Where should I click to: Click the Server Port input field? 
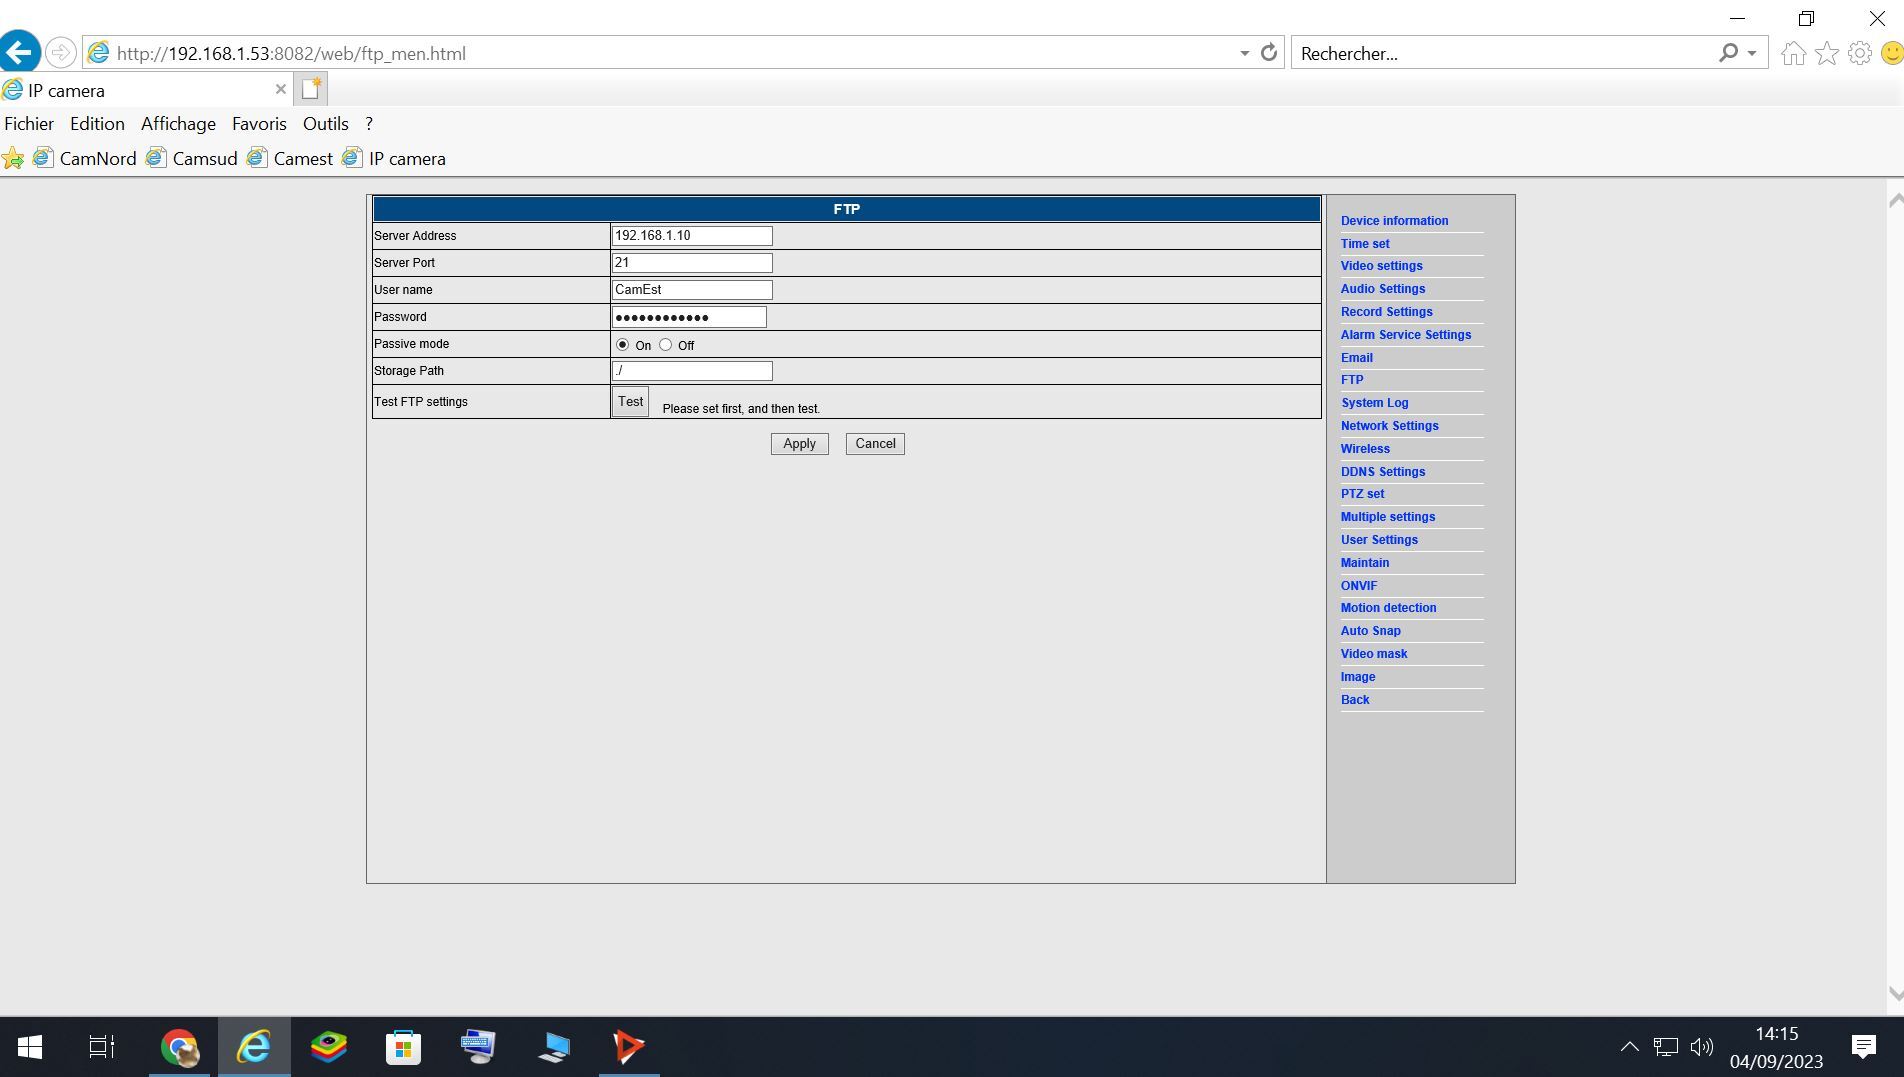[x=692, y=263]
